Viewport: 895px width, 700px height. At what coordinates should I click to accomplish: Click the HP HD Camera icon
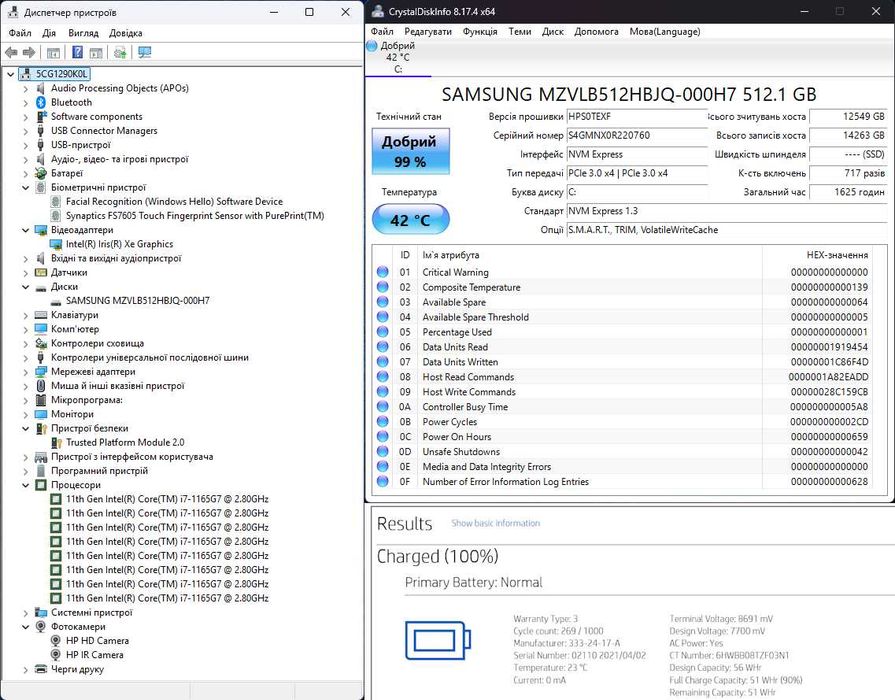click(x=56, y=641)
